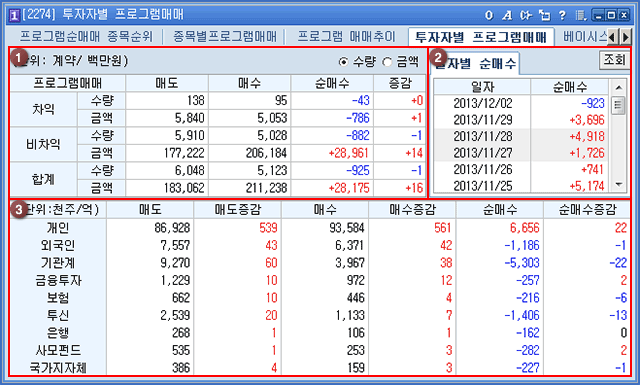Click the font size 'A' icon in title bar
Image resolution: width=640 pixels, height=385 pixels.
(507, 16)
